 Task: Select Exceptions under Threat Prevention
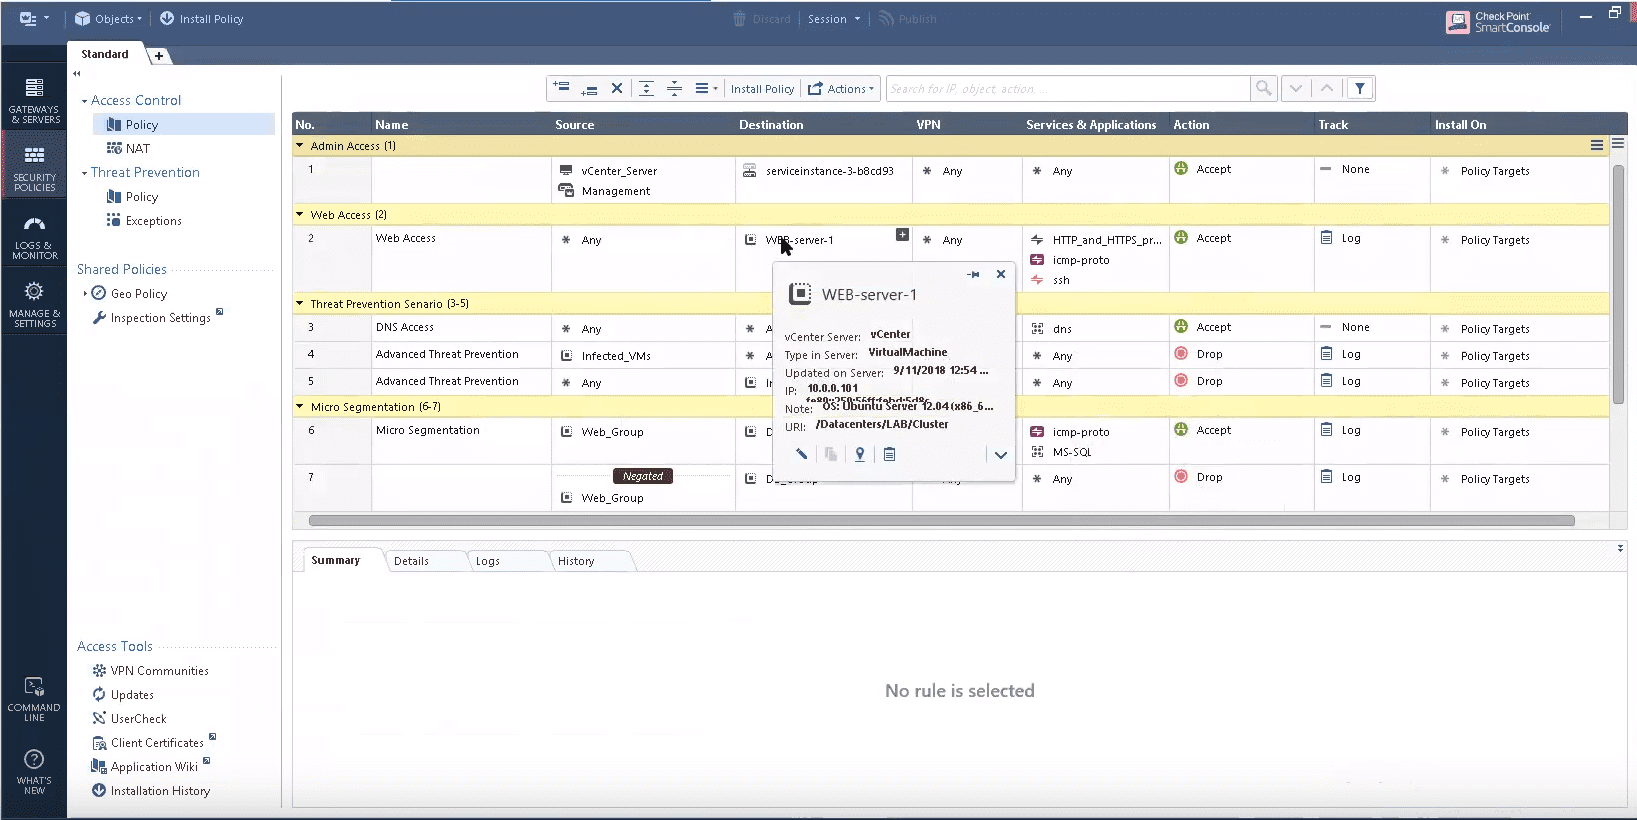[144, 221]
